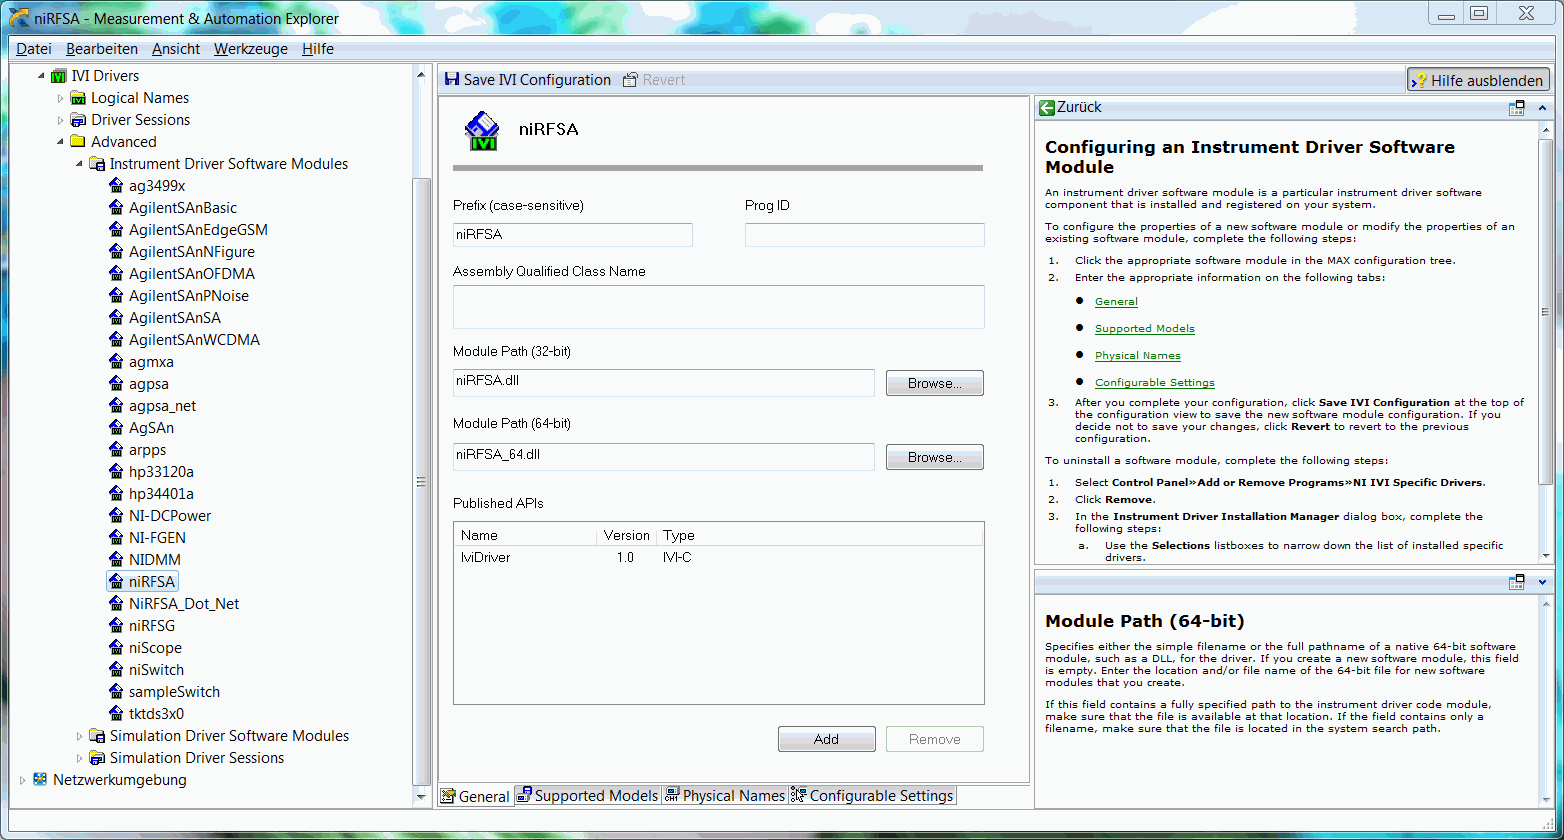Expand the Logical Names node
The width and height of the screenshot is (1564, 840).
pyautogui.click(x=60, y=98)
